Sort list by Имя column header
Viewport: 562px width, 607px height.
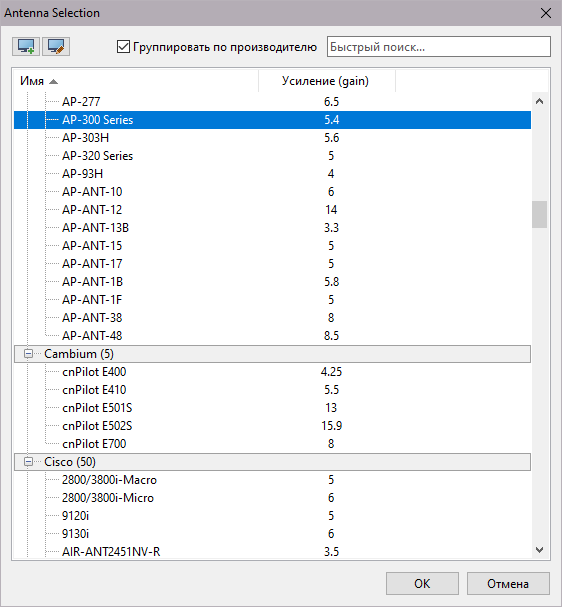click(135, 81)
